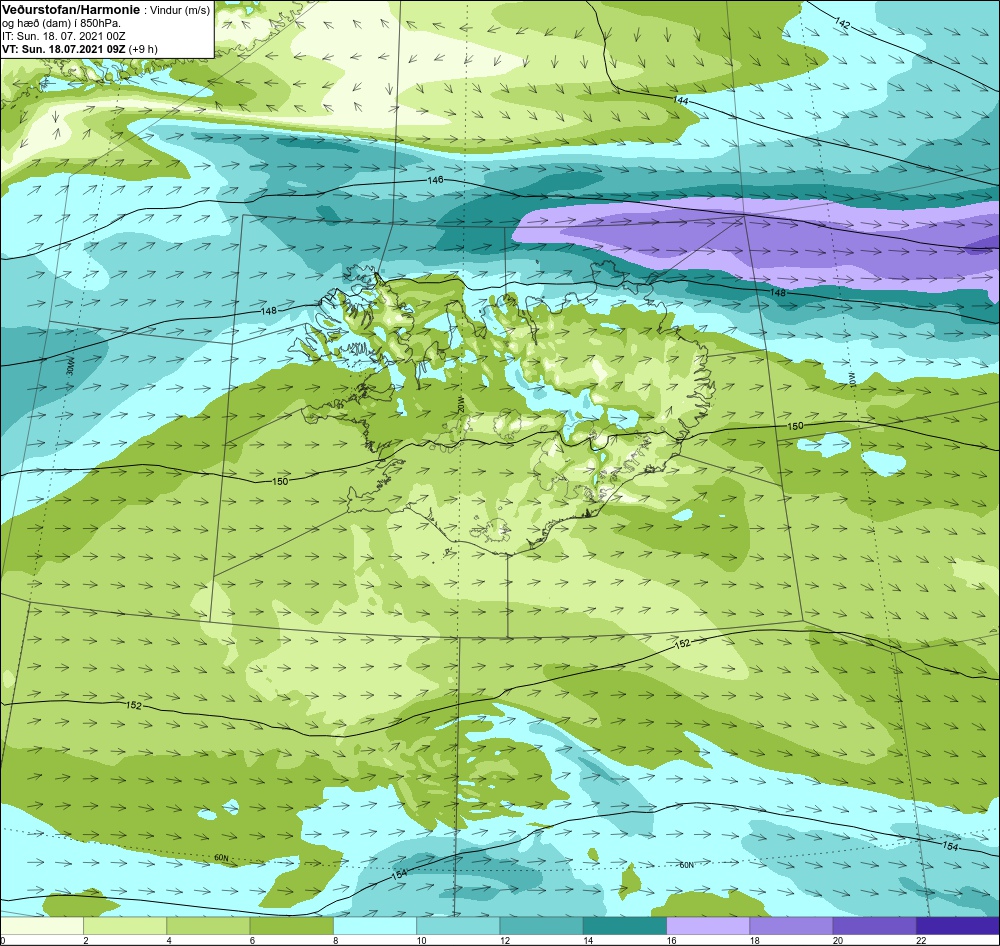Viewport: 1000px width, 946px height.
Task: Click the '60N' latitude label on the right
Action: [x=686, y=865]
